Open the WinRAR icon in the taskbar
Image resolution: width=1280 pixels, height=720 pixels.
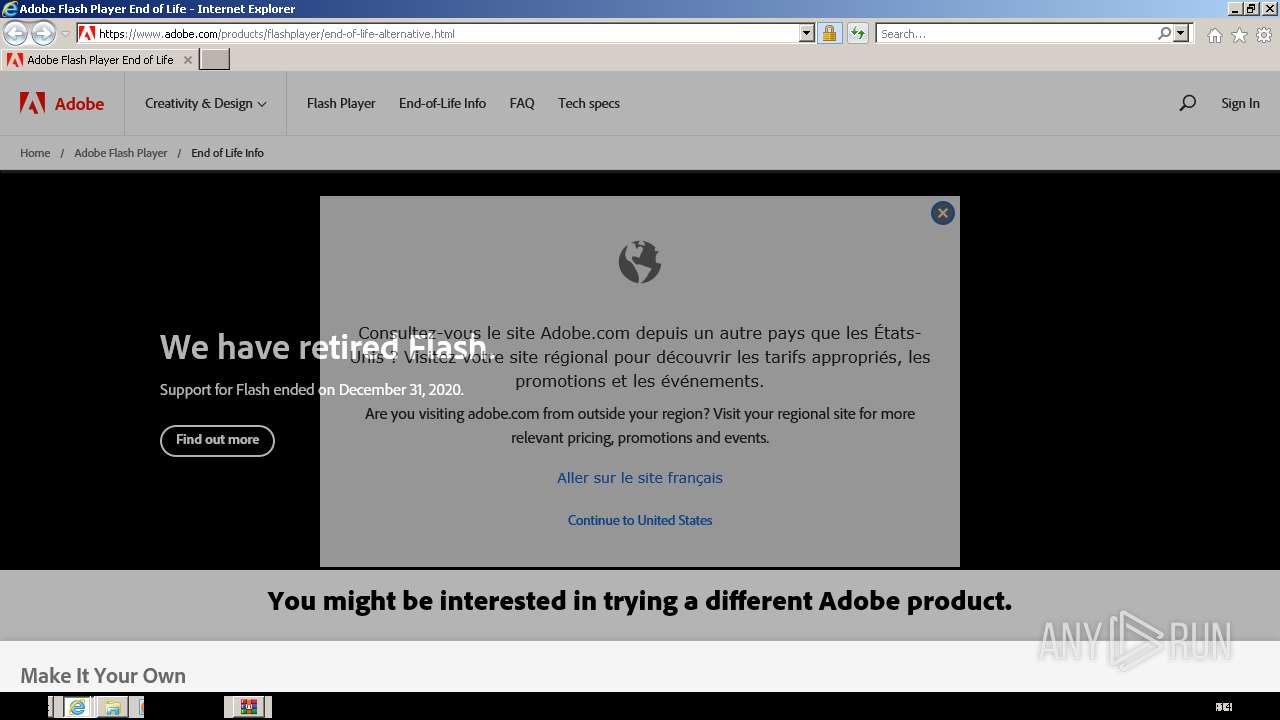pos(248,707)
